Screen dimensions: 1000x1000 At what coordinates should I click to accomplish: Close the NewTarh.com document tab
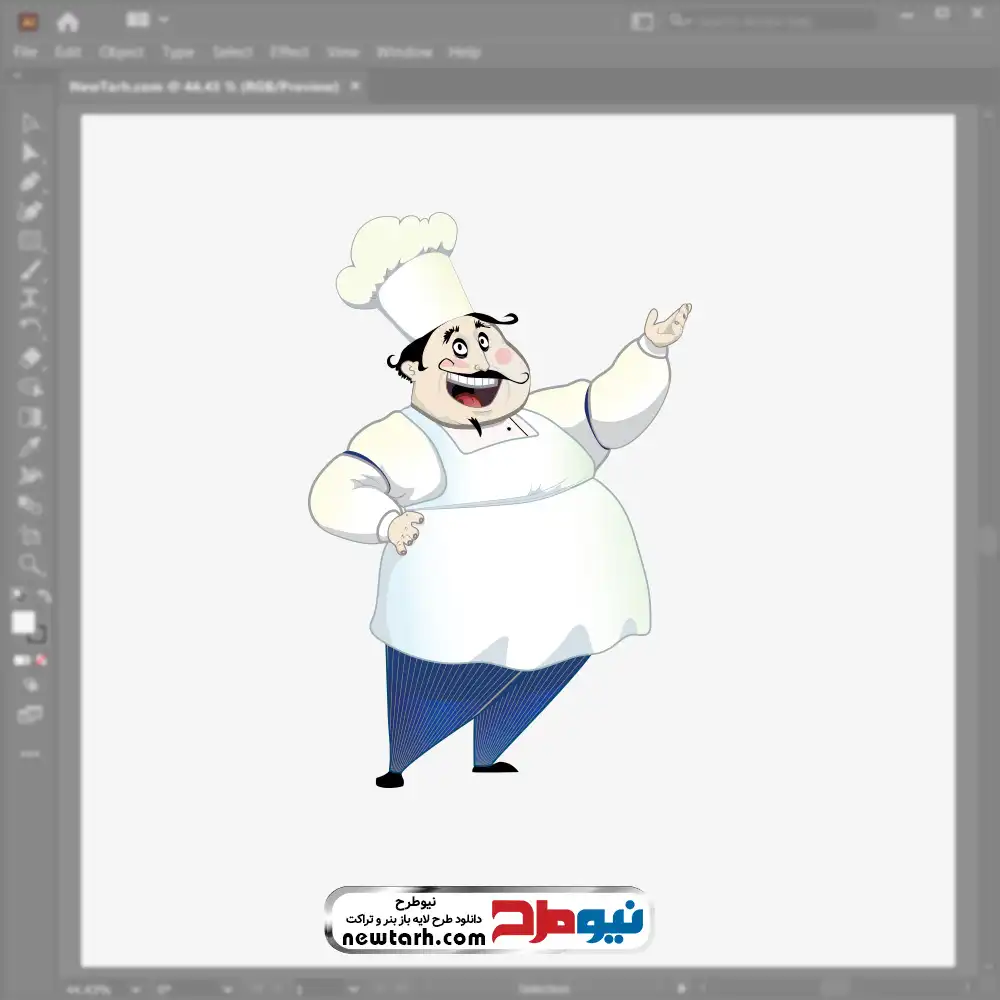coord(353,87)
